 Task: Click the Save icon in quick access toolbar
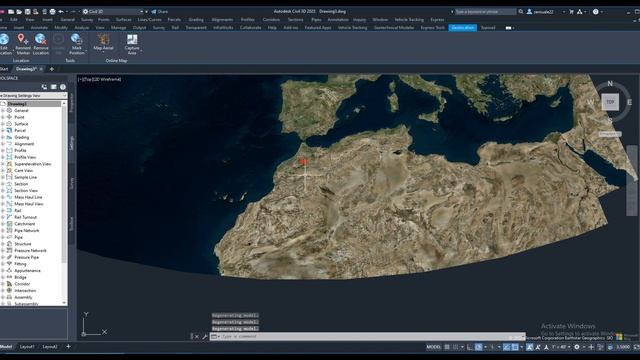click(27, 11)
